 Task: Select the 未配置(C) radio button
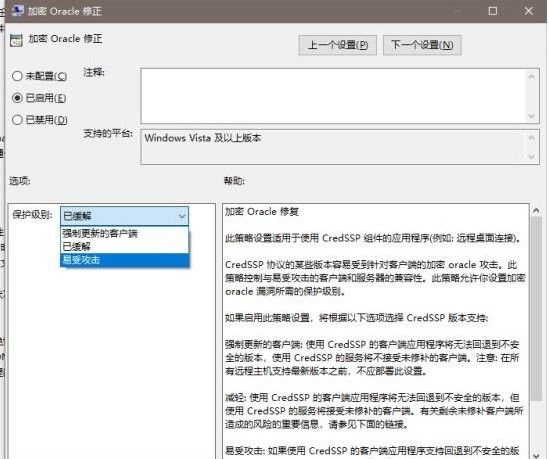pos(17,76)
